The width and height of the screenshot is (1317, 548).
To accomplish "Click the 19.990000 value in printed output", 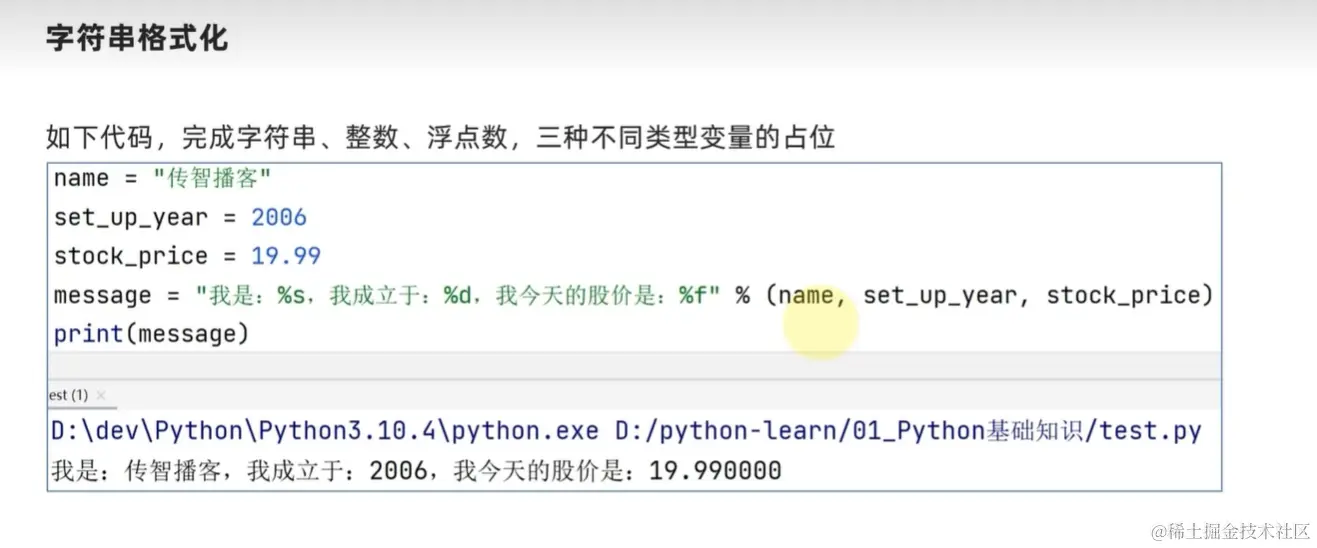I will coord(715,470).
